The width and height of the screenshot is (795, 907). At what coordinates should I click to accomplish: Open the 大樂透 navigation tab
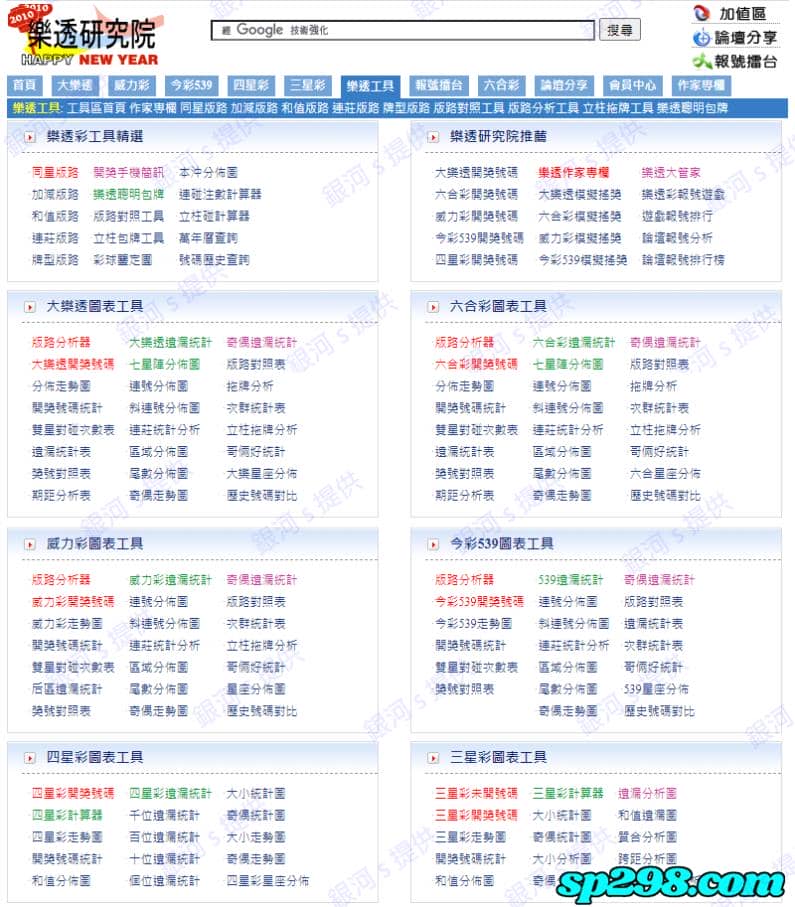click(x=75, y=86)
